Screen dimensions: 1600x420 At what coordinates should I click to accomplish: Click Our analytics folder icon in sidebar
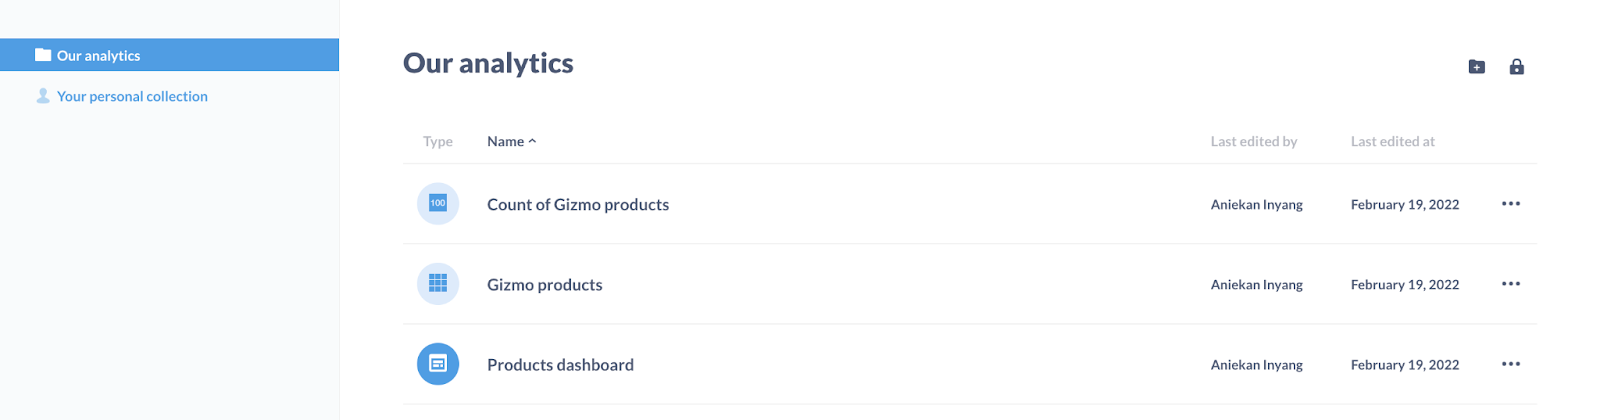tap(43, 55)
